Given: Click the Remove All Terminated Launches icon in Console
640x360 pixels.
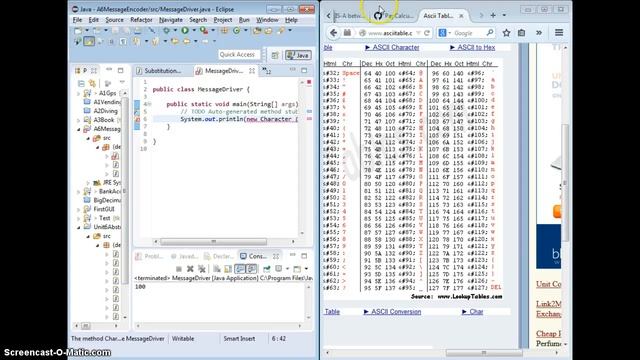Looking at the screenshot, I should tap(202, 269).
